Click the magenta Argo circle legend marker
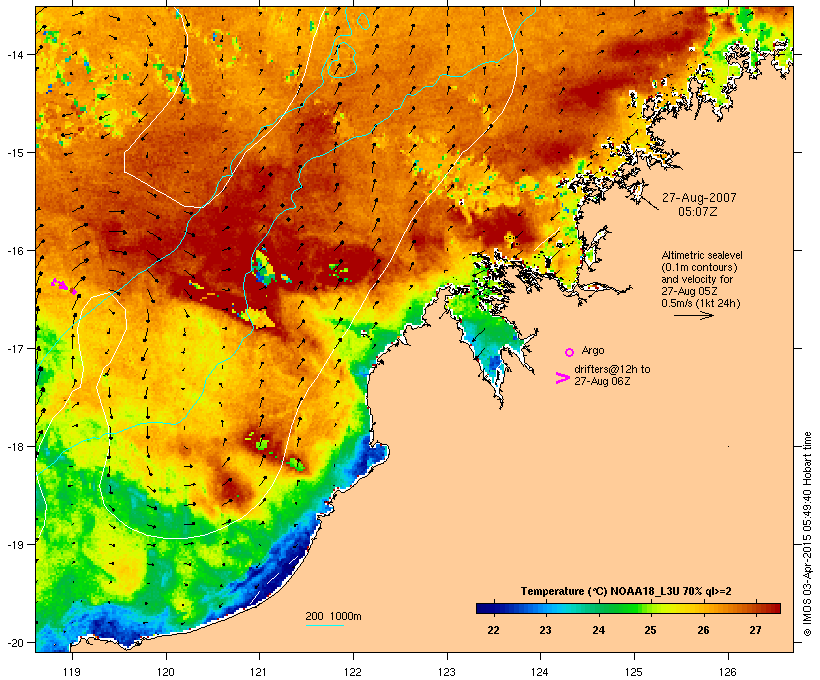Image resolution: width=820 pixels, height=680 pixels. (x=570, y=352)
